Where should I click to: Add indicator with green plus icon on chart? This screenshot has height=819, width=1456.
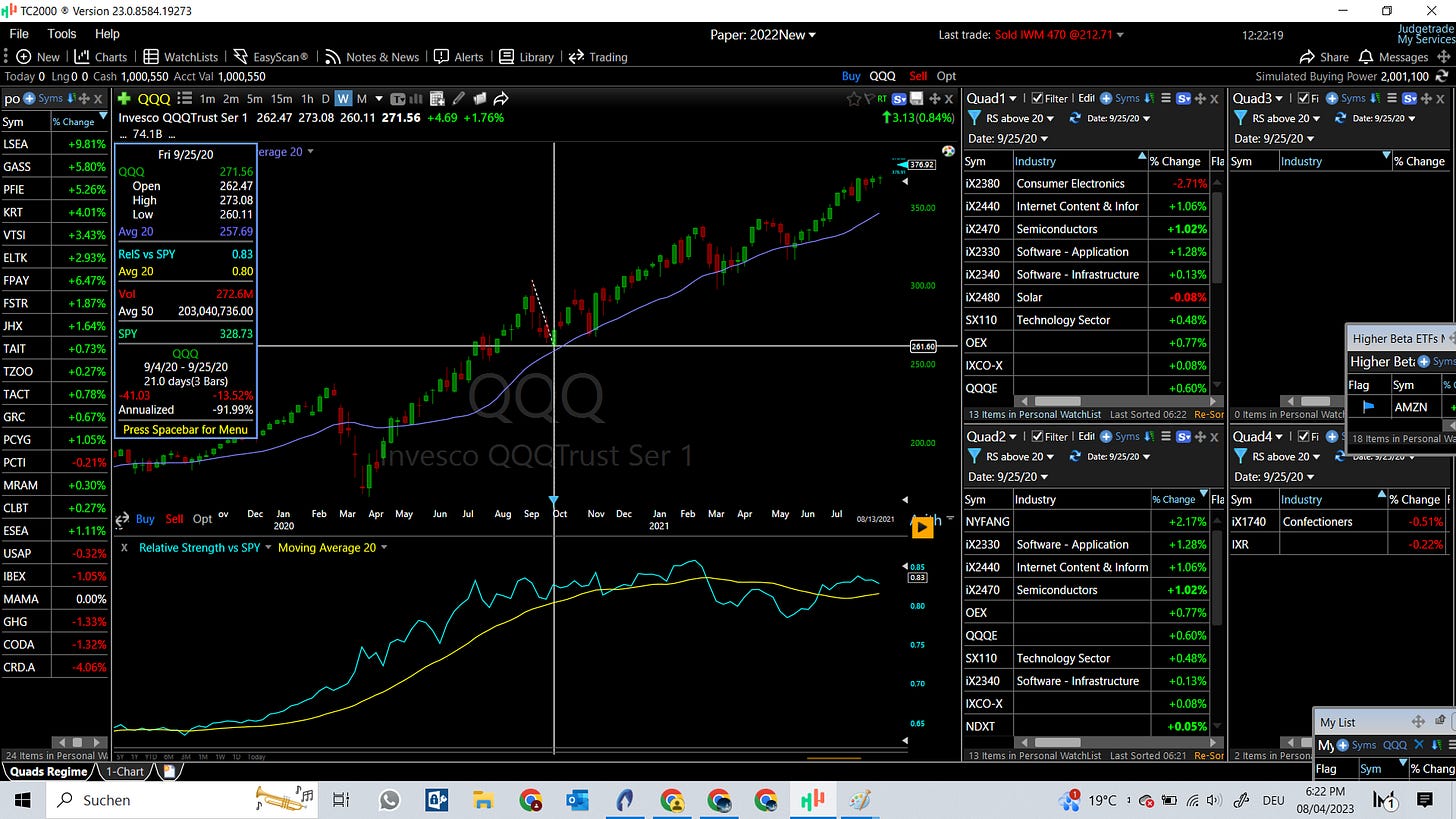point(124,98)
